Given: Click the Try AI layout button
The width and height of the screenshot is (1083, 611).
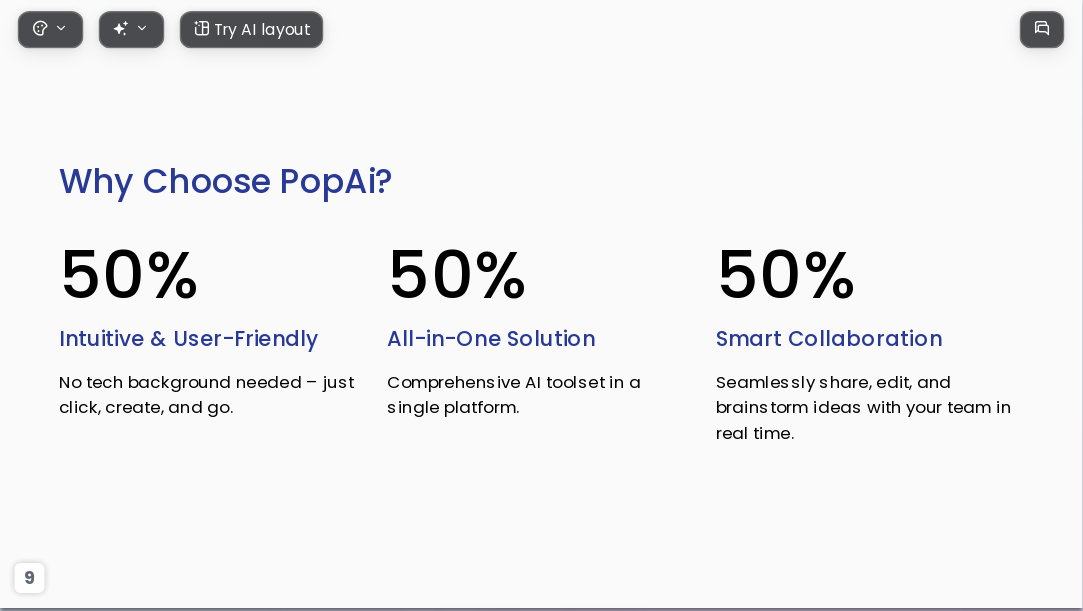Looking at the screenshot, I should 251,30.
